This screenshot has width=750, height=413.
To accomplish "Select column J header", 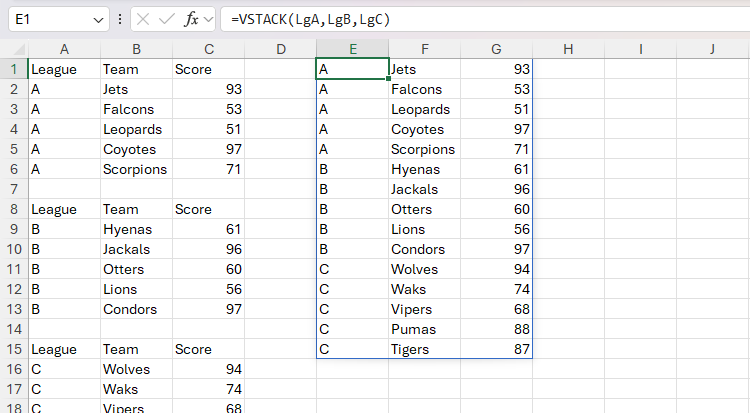I will click(x=711, y=49).
